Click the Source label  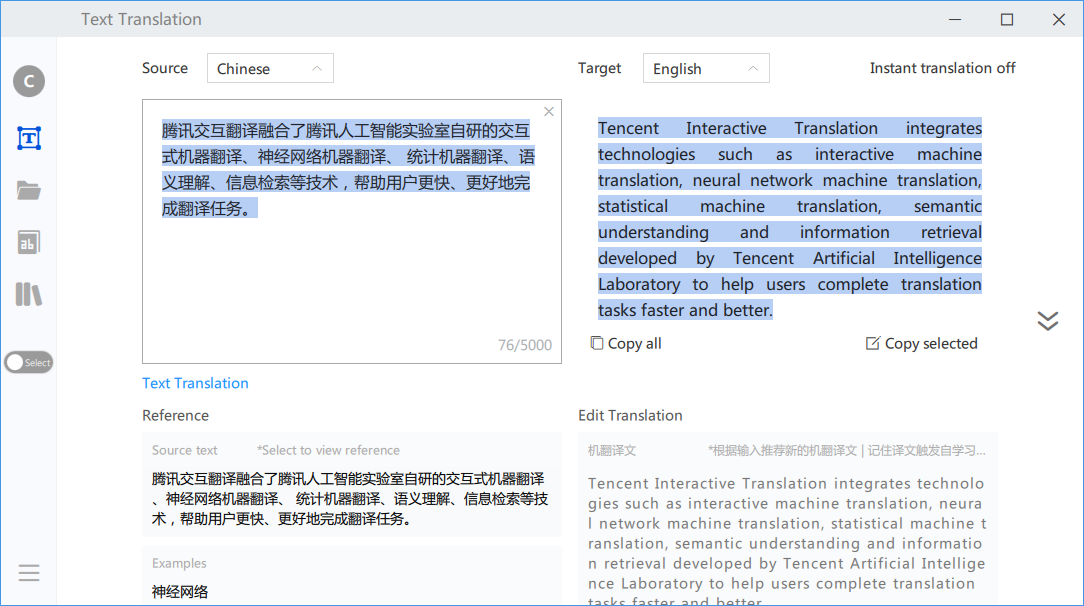(x=165, y=68)
